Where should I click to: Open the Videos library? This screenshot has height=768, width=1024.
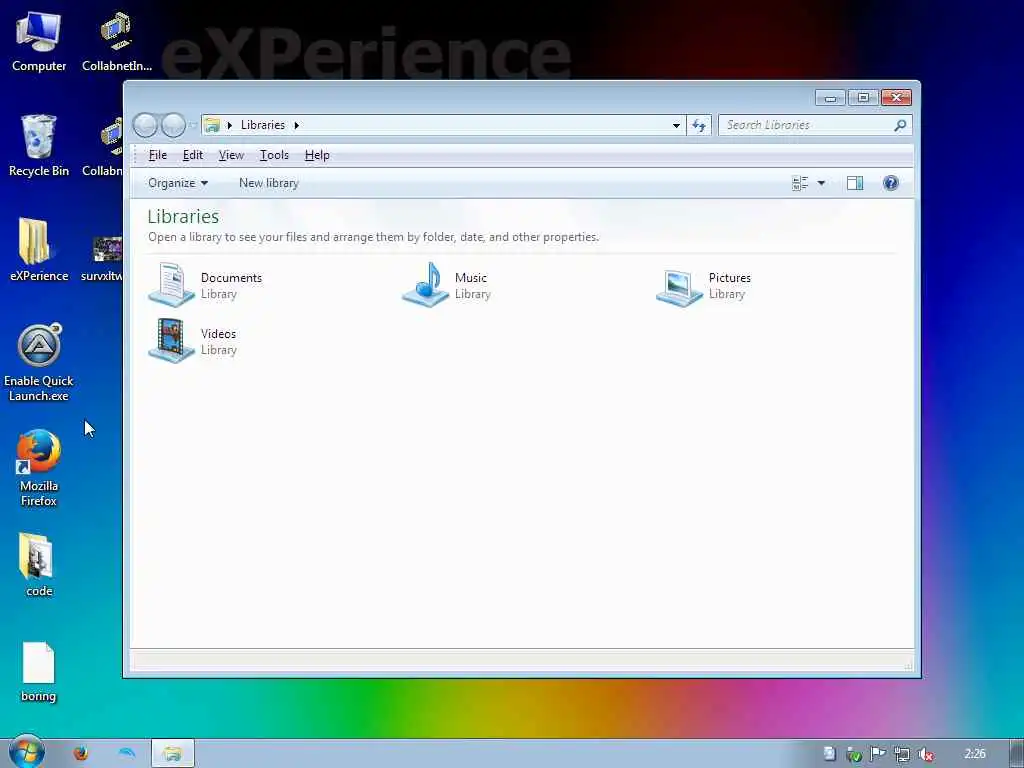coord(193,341)
